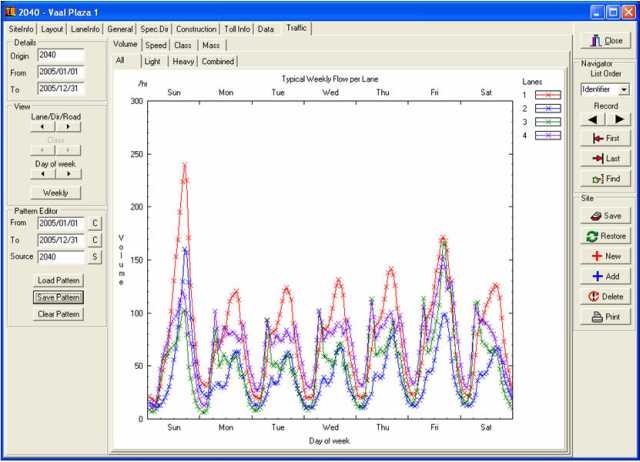Click C button beside Pattern From date
640x462 pixels.
pos(95,223)
